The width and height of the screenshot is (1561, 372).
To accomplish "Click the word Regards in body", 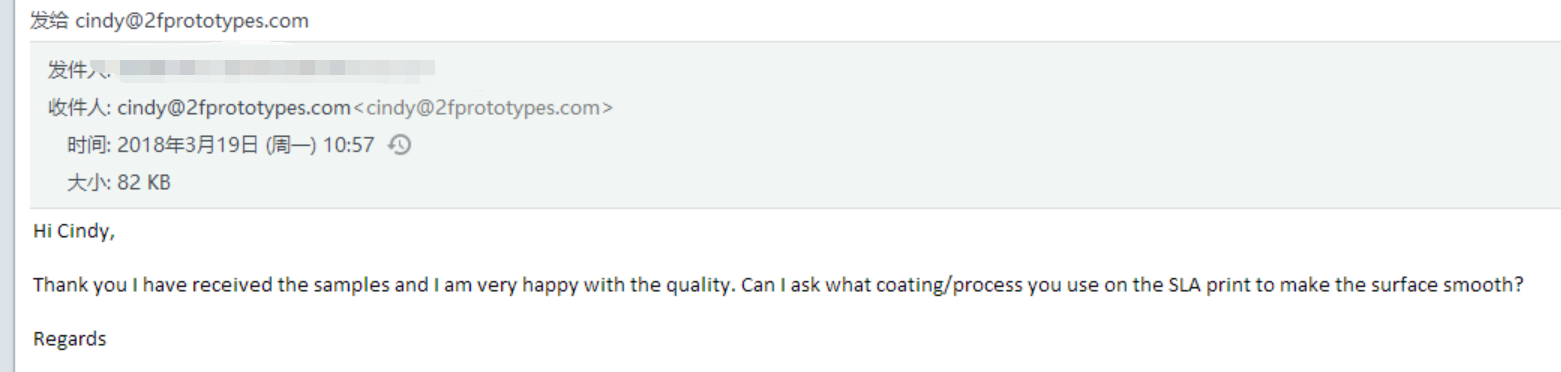I will (x=69, y=339).
